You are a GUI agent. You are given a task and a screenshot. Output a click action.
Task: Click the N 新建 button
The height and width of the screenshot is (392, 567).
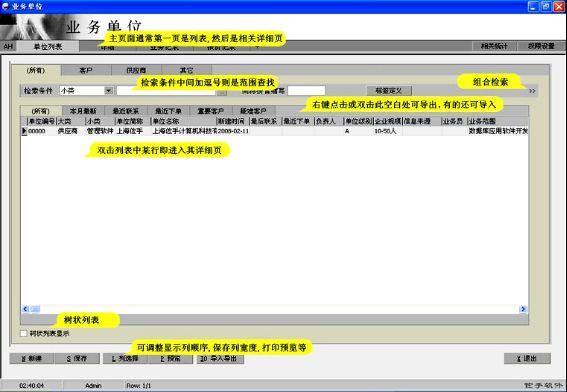[32, 358]
